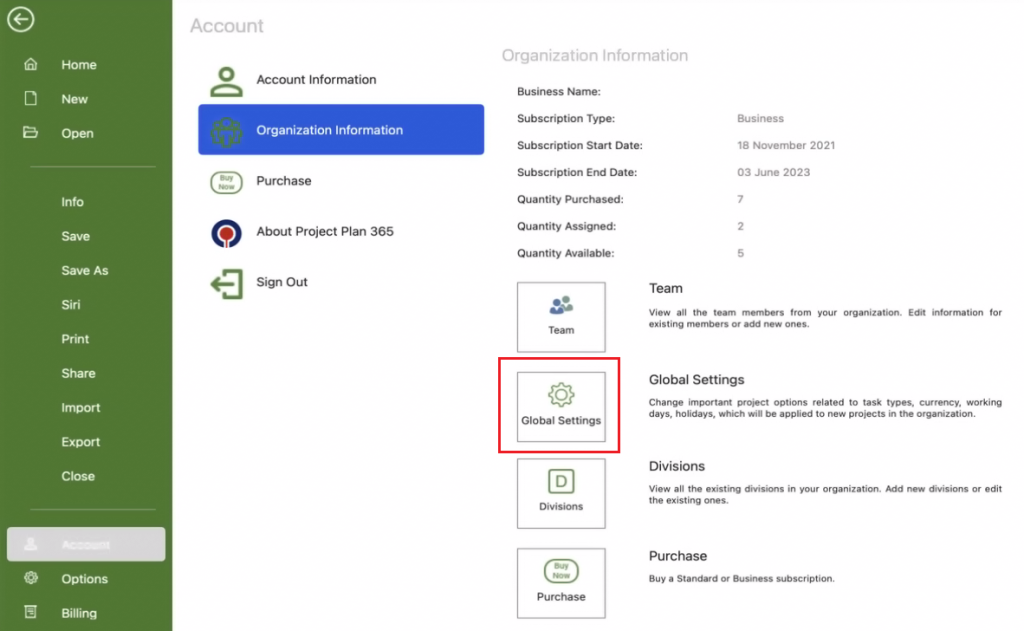Click the About Project Plan 365 icon
This screenshot has width=1024, height=631.
[226, 230]
